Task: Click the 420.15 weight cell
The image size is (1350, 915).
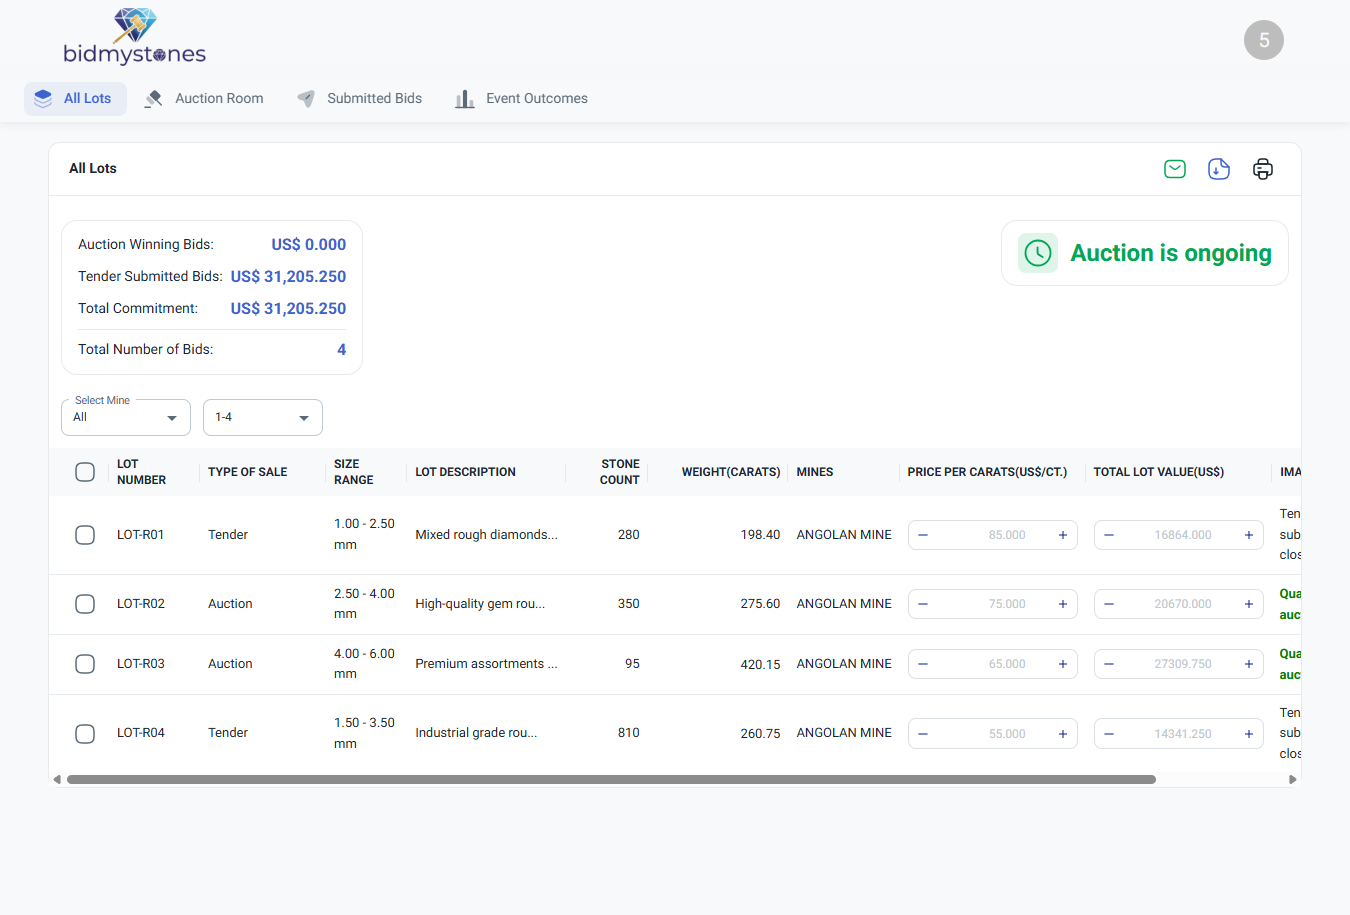Action: pos(760,664)
